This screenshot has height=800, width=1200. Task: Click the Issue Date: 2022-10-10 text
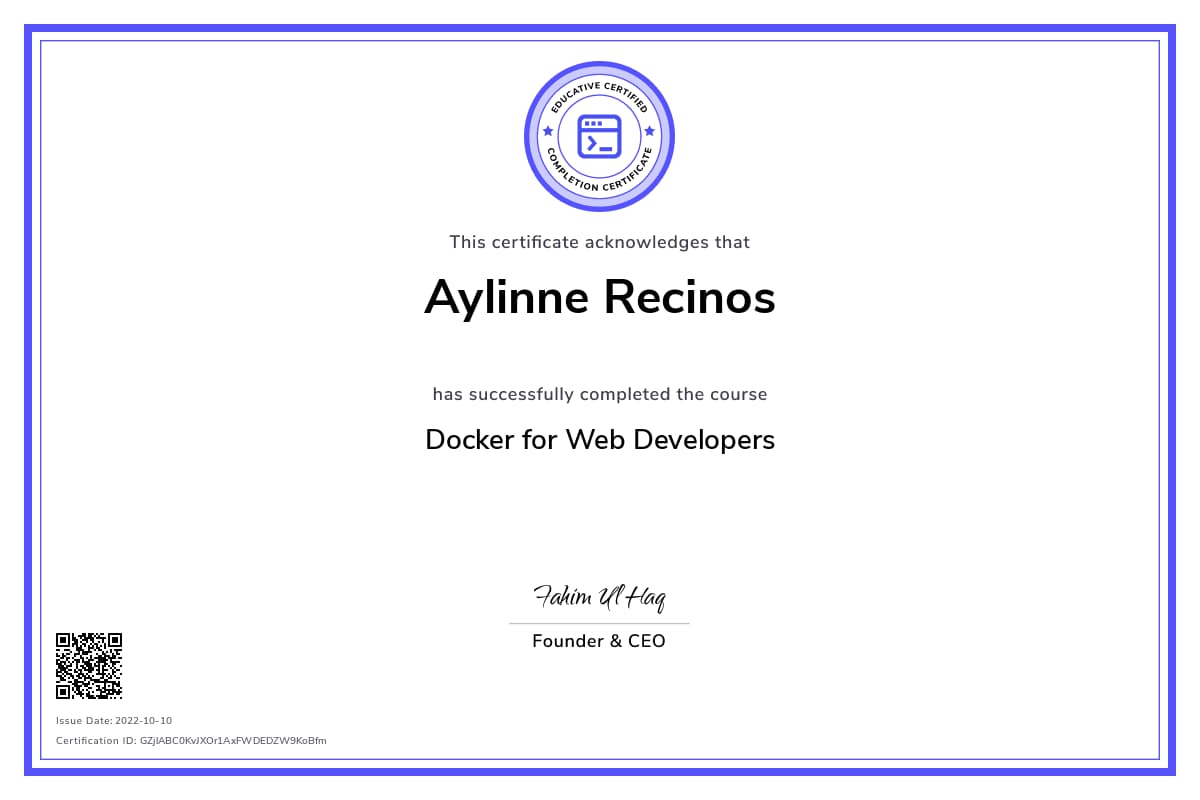pos(114,720)
